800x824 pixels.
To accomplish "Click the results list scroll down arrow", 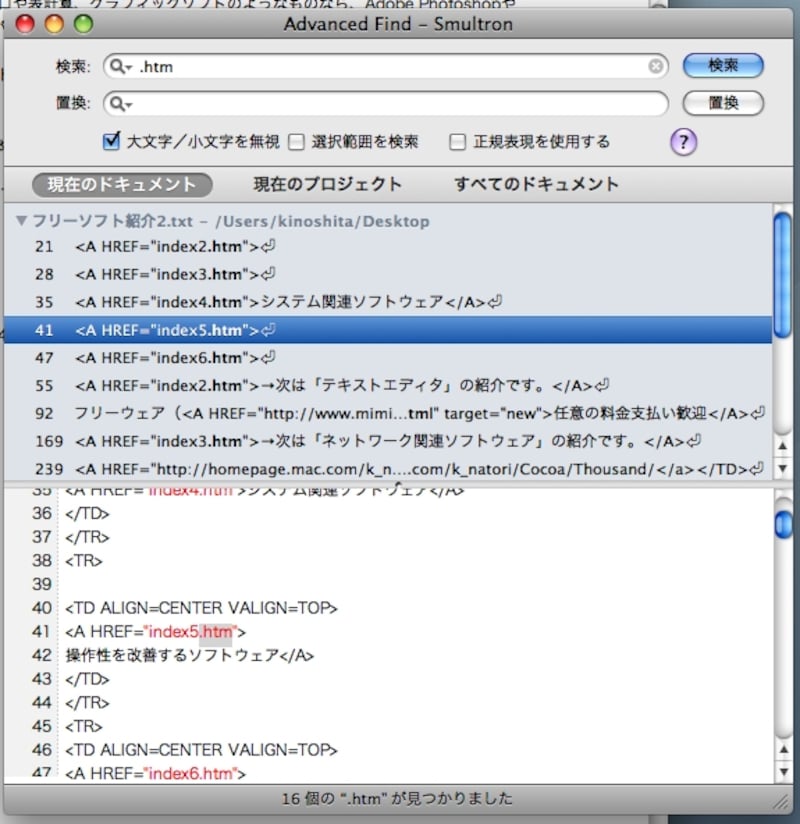I will coord(783,468).
